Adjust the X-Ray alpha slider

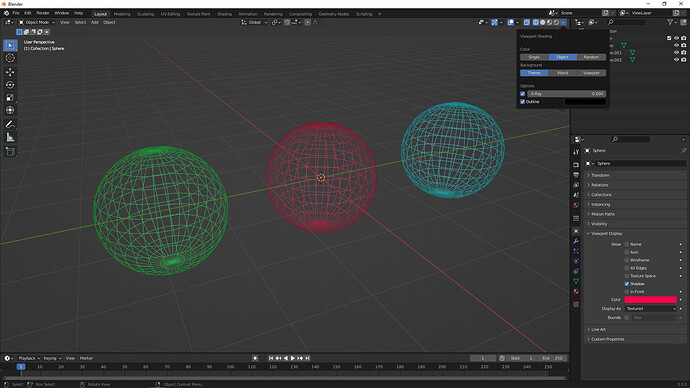click(x=567, y=94)
